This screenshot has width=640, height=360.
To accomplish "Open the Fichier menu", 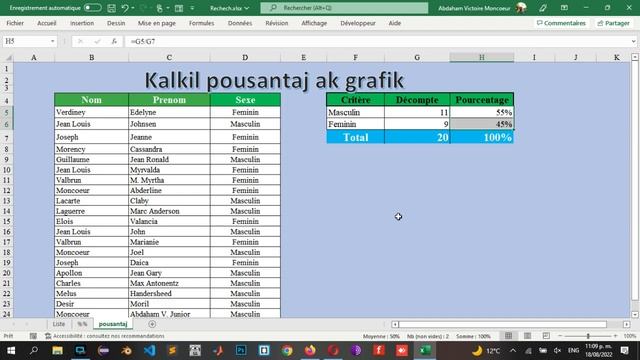I will point(15,23).
